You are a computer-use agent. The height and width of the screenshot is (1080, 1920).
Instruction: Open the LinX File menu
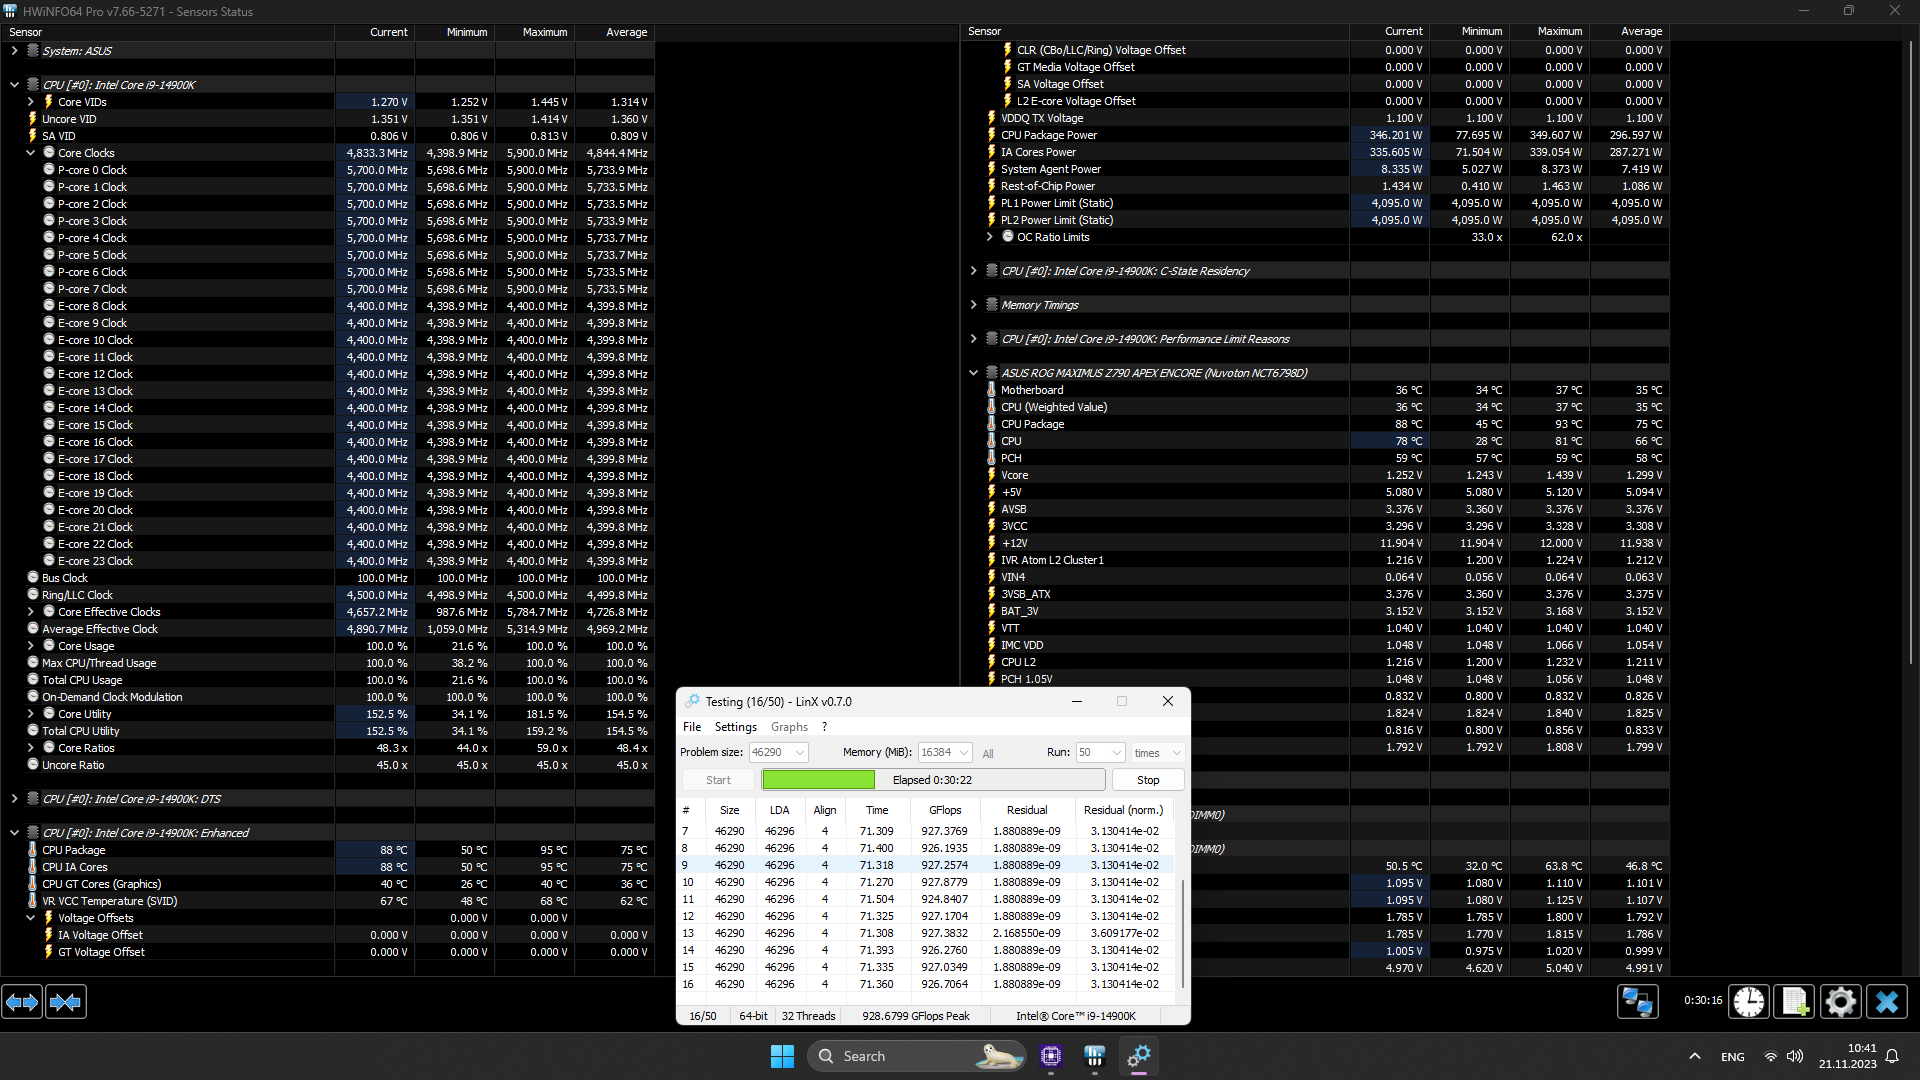pyautogui.click(x=692, y=727)
